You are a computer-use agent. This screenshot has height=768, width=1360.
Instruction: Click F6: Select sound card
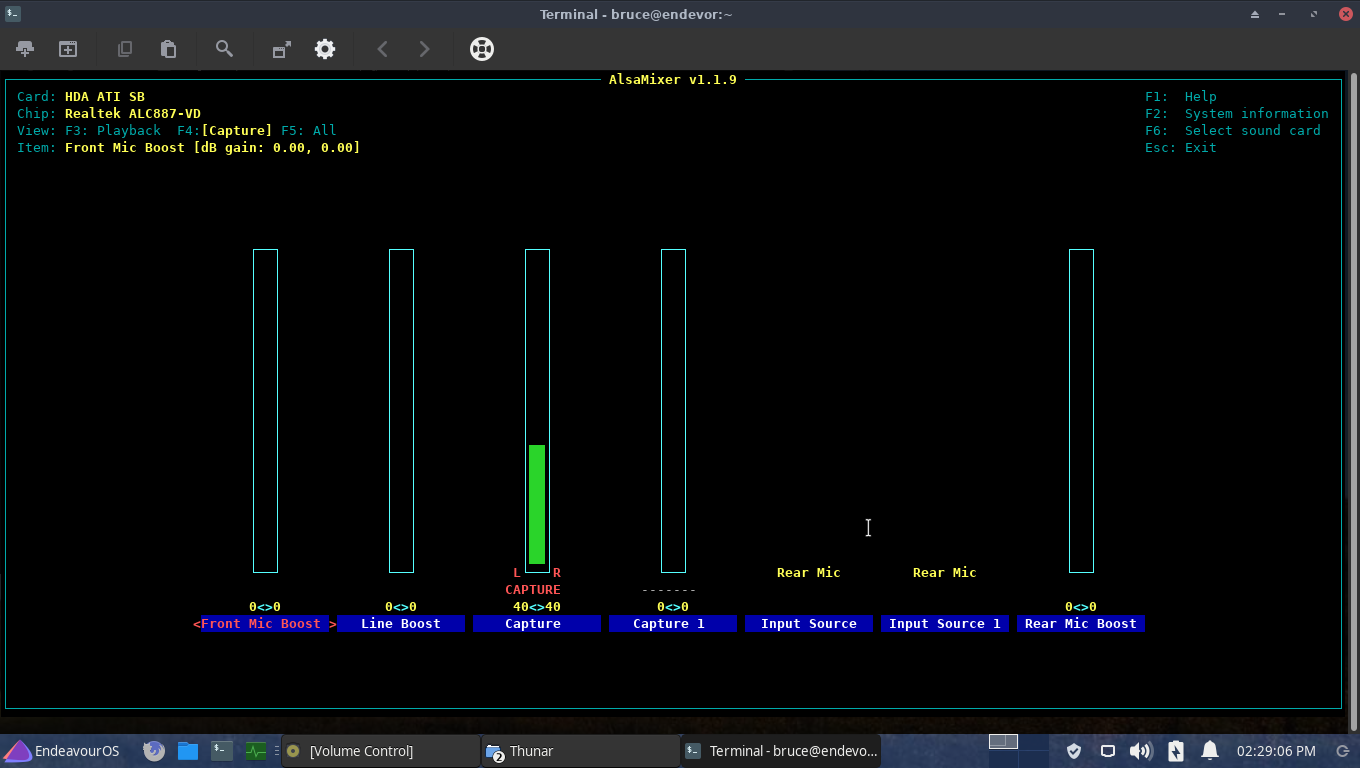(1233, 130)
